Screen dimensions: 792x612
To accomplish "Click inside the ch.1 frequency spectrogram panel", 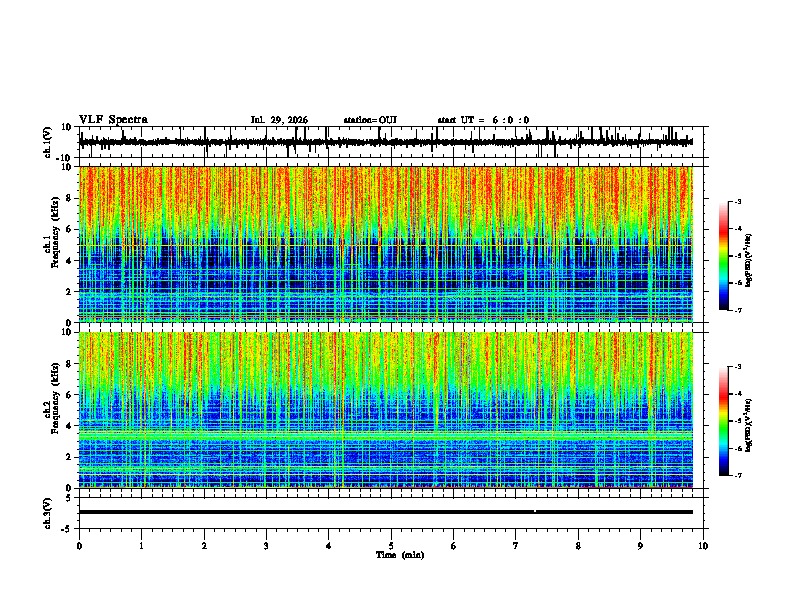I will pos(386,244).
